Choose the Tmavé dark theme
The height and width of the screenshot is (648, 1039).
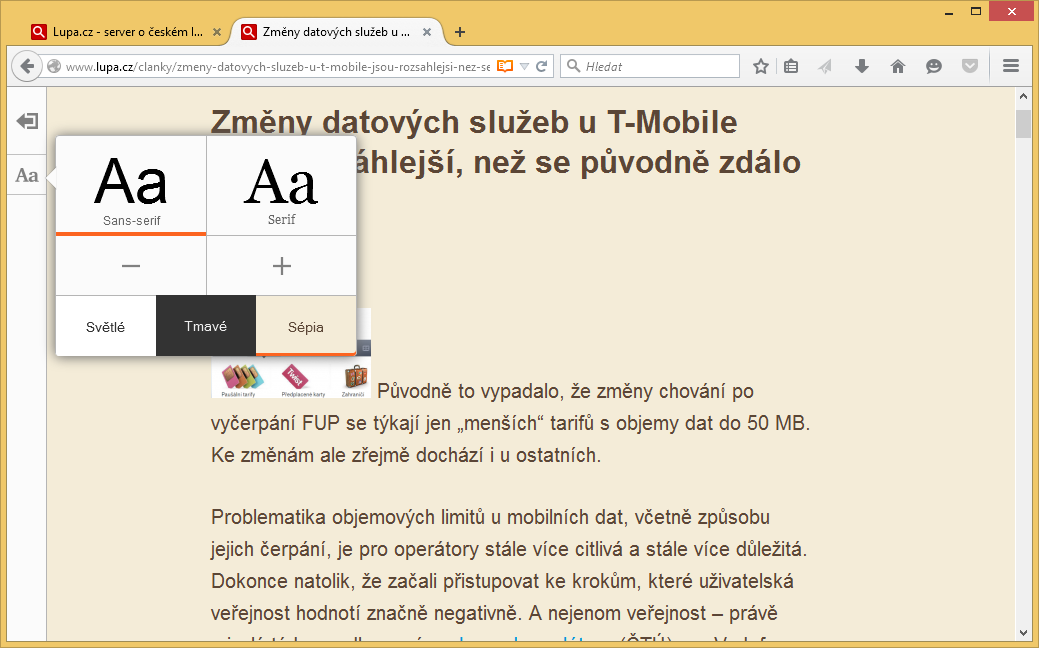click(x=206, y=326)
